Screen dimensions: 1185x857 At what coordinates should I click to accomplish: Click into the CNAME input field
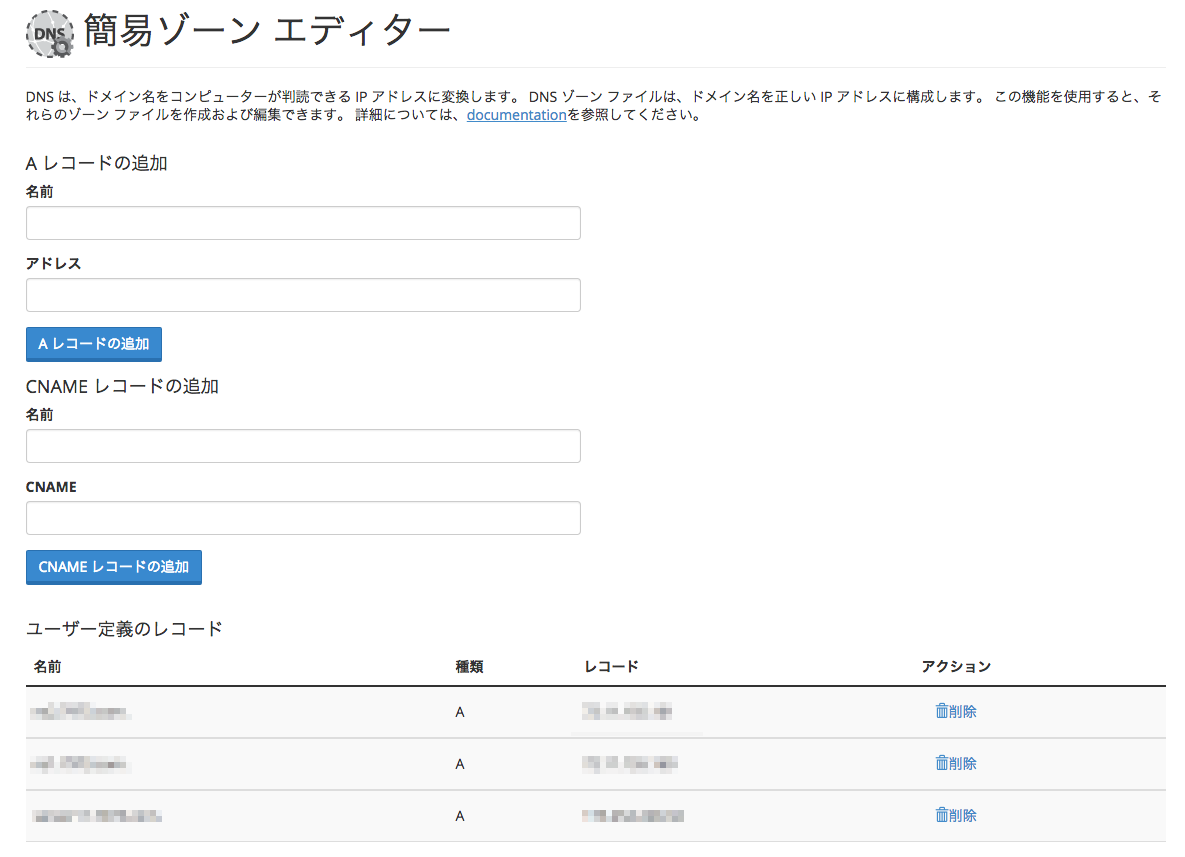pos(303,518)
